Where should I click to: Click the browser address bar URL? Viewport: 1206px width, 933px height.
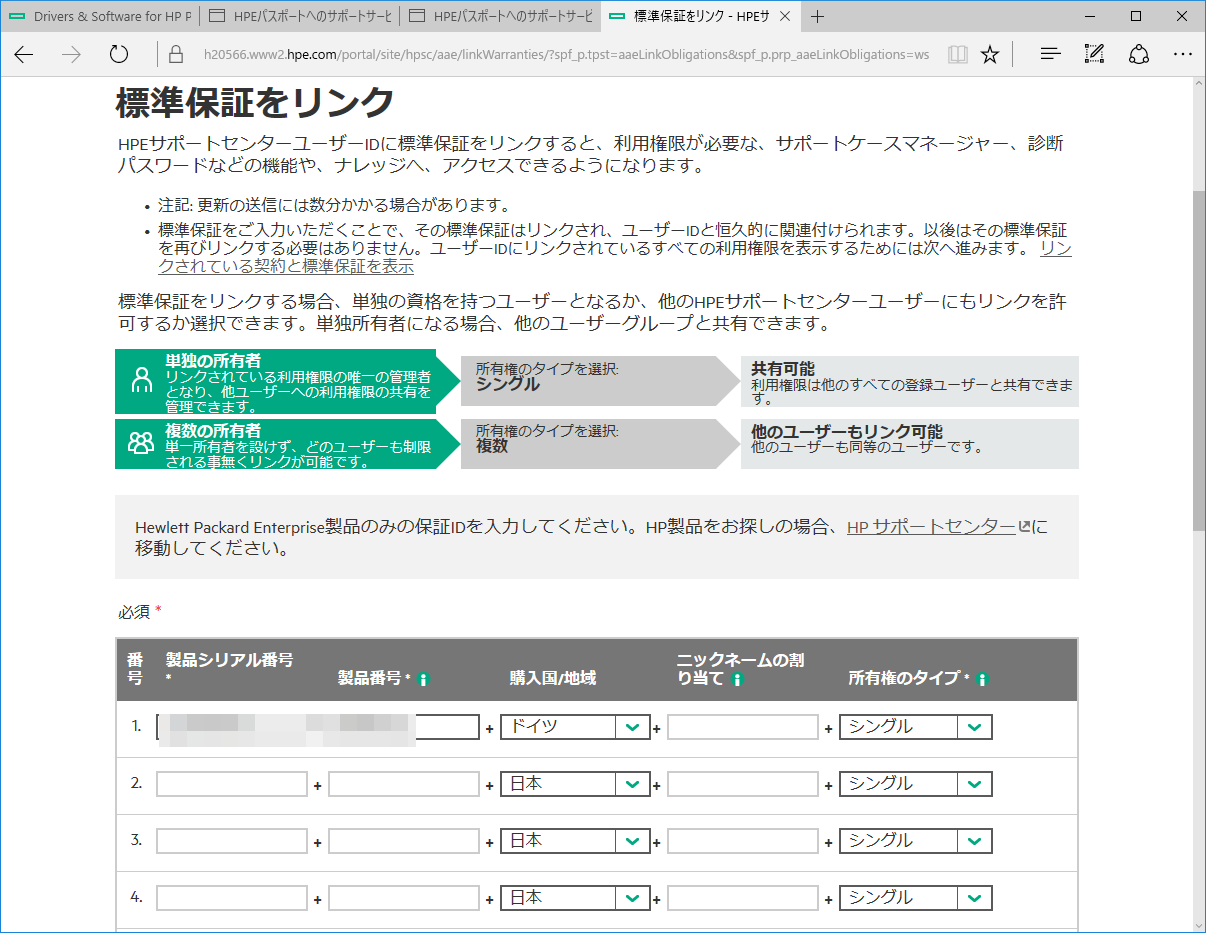(x=565, y=55)
